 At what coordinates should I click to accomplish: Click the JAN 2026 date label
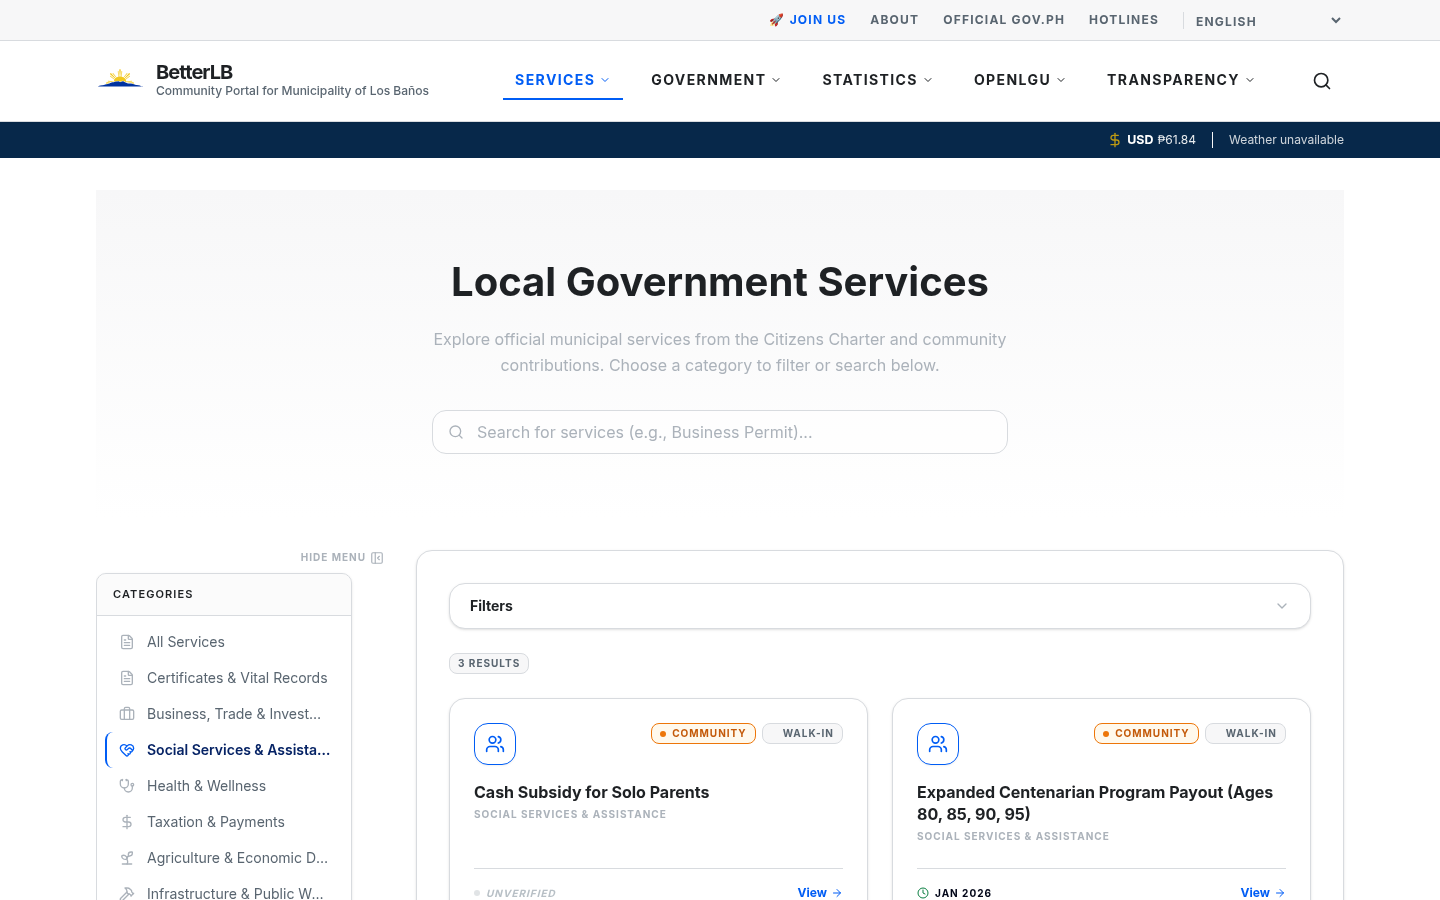[963, 893]
